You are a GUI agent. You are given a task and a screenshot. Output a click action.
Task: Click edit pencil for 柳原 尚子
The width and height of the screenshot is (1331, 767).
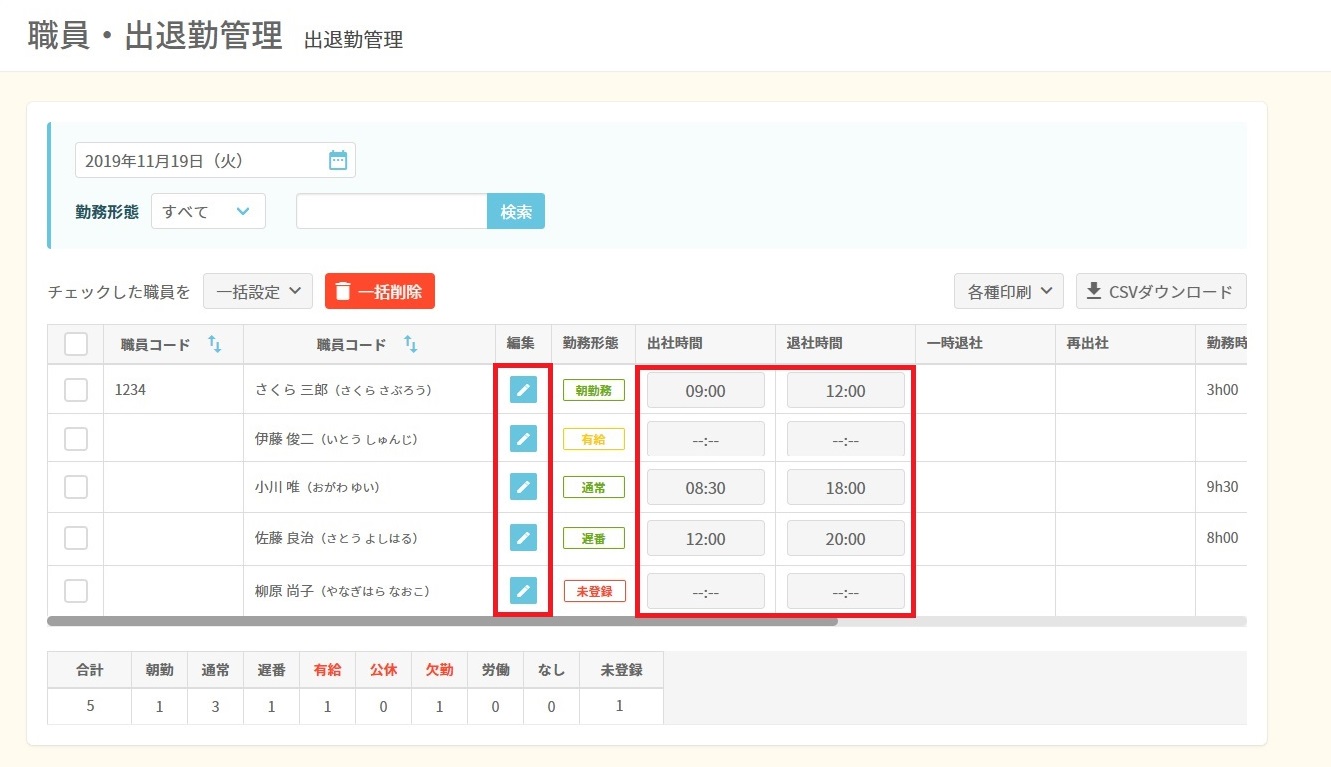523,590
